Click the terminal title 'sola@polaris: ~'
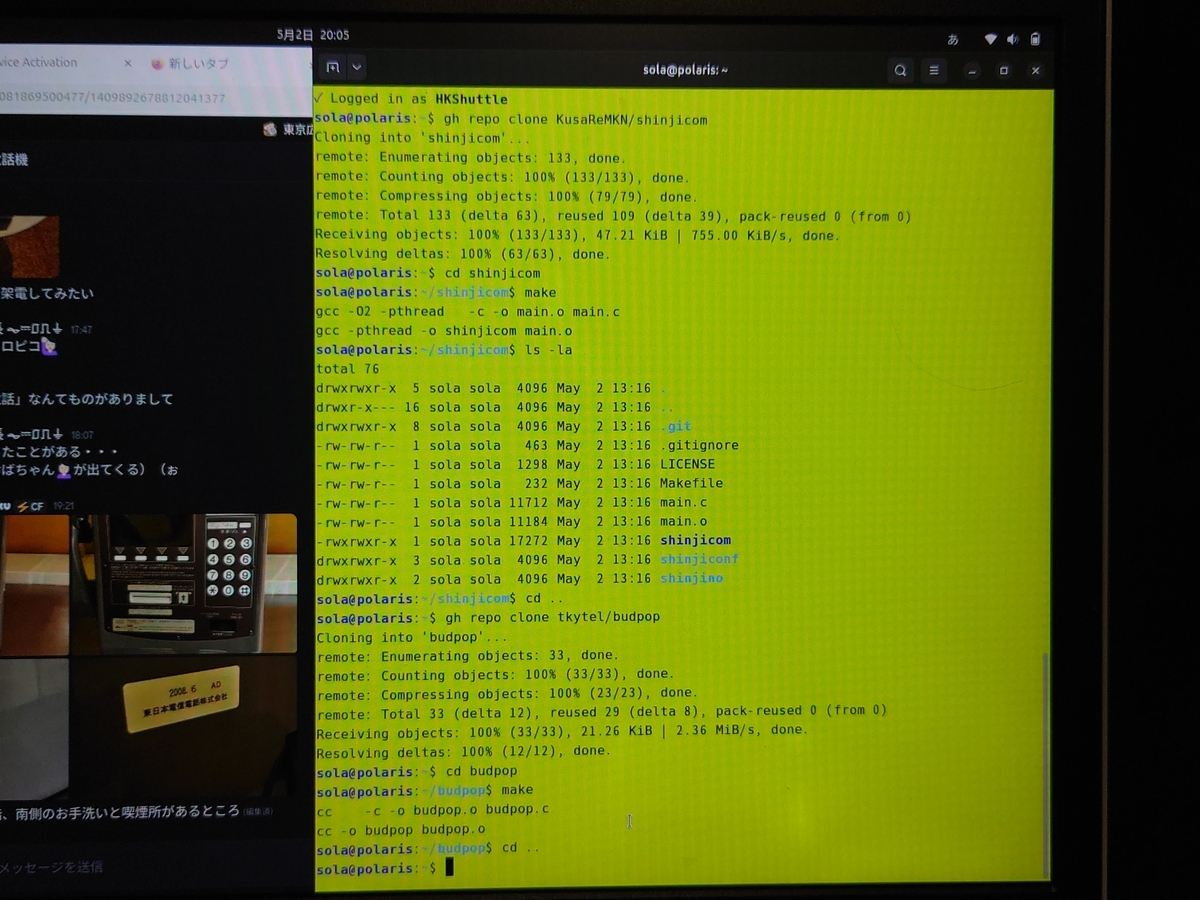Screen dimensions: 1200x900 685,70
